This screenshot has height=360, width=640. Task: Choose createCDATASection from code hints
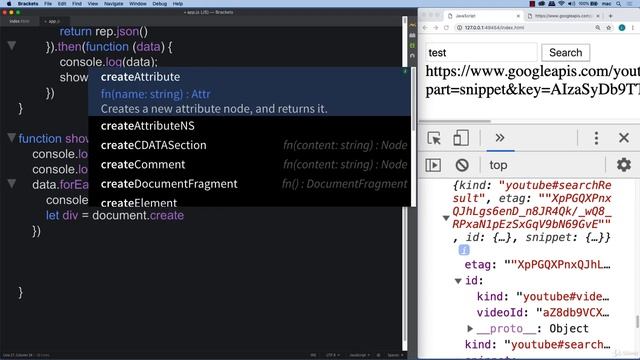pyautogui.click(x=249, y=145)
